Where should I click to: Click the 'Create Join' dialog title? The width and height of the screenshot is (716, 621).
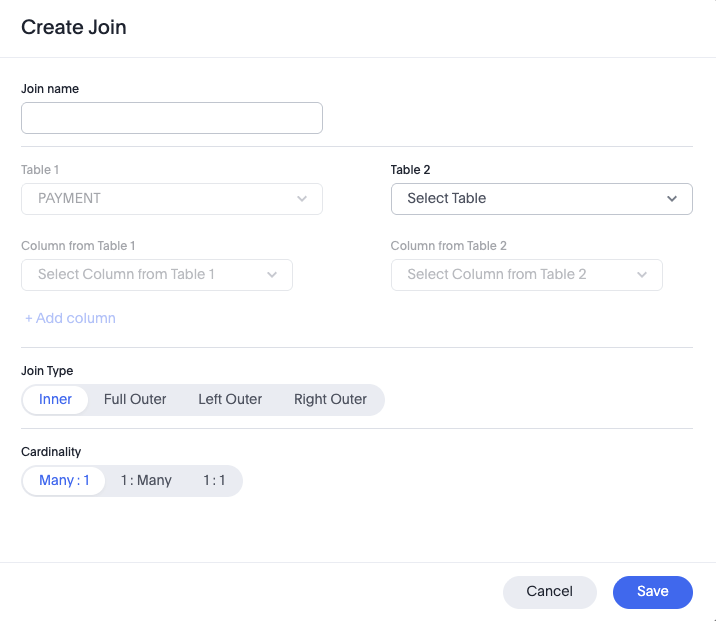[x=74, y=27]
